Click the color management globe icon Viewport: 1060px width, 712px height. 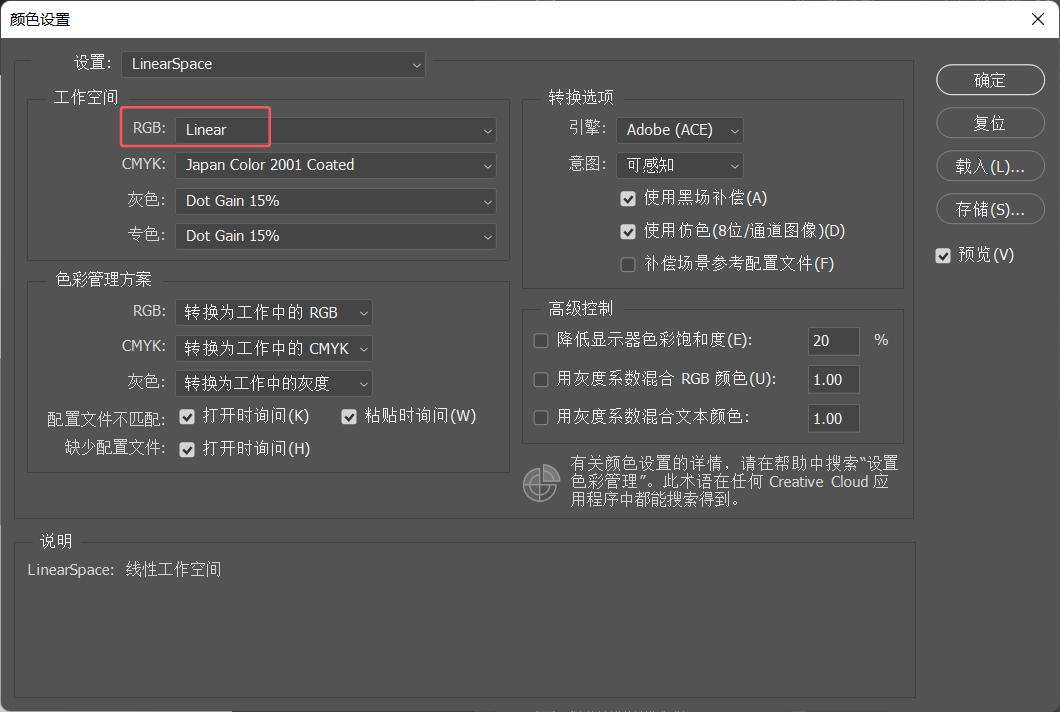tap(541, 483)
